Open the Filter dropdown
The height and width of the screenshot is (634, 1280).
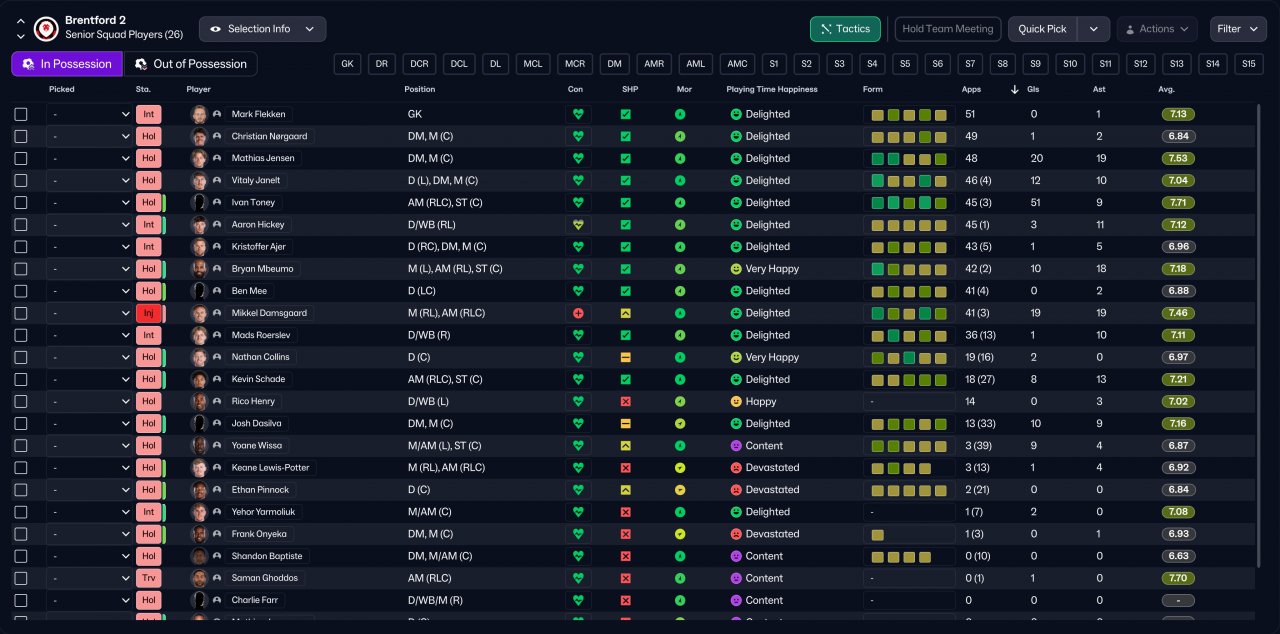pyautogui.click(x=1238, y=29)
